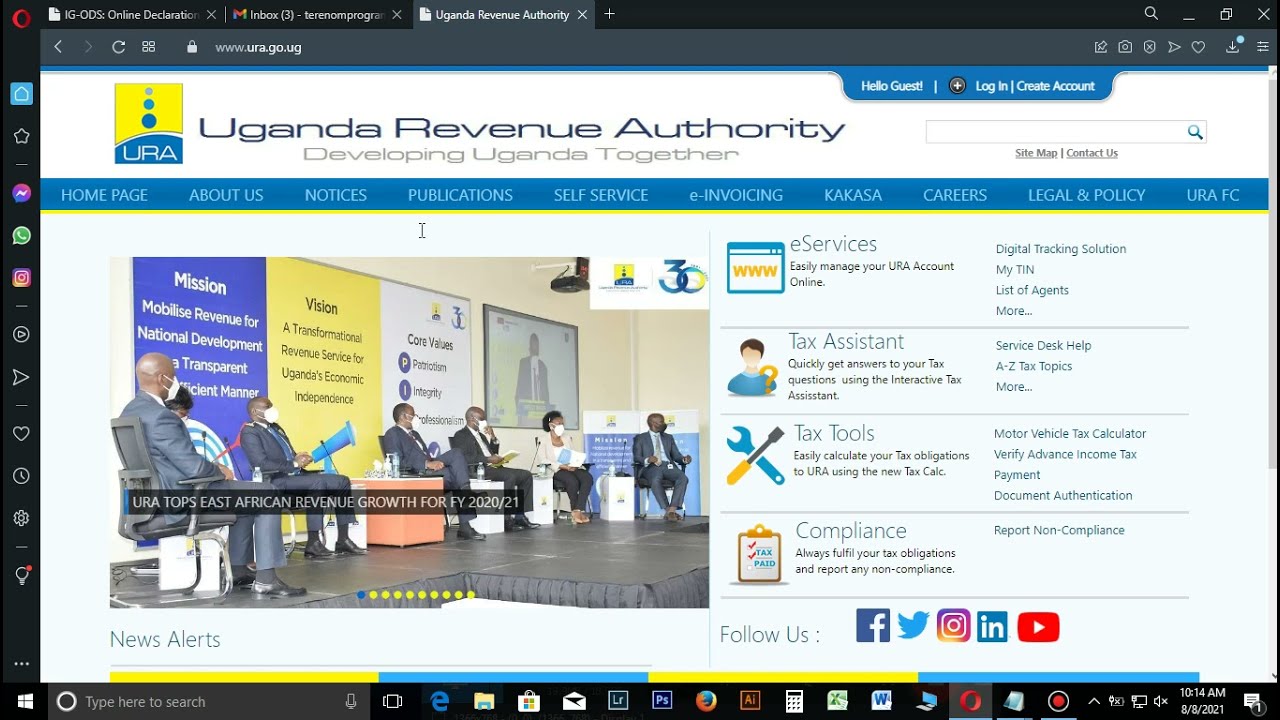Viewport: 1280px width, 720px height.
Task: Open the PUBLICATIONS menu
Action: 460,195
